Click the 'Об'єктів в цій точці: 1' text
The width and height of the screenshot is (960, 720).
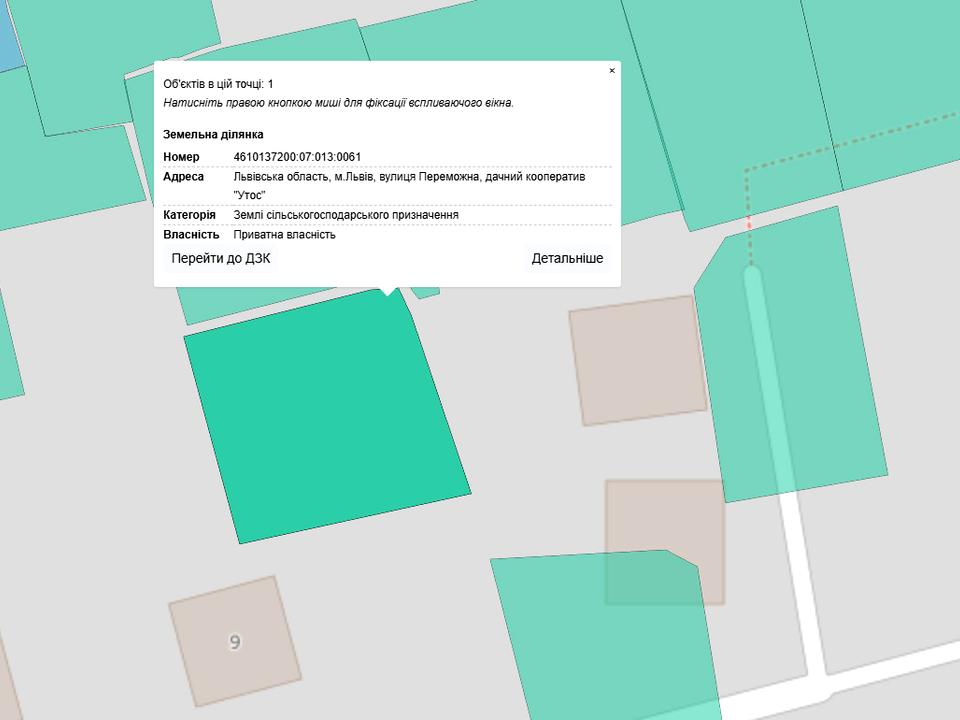coord(218,84)
